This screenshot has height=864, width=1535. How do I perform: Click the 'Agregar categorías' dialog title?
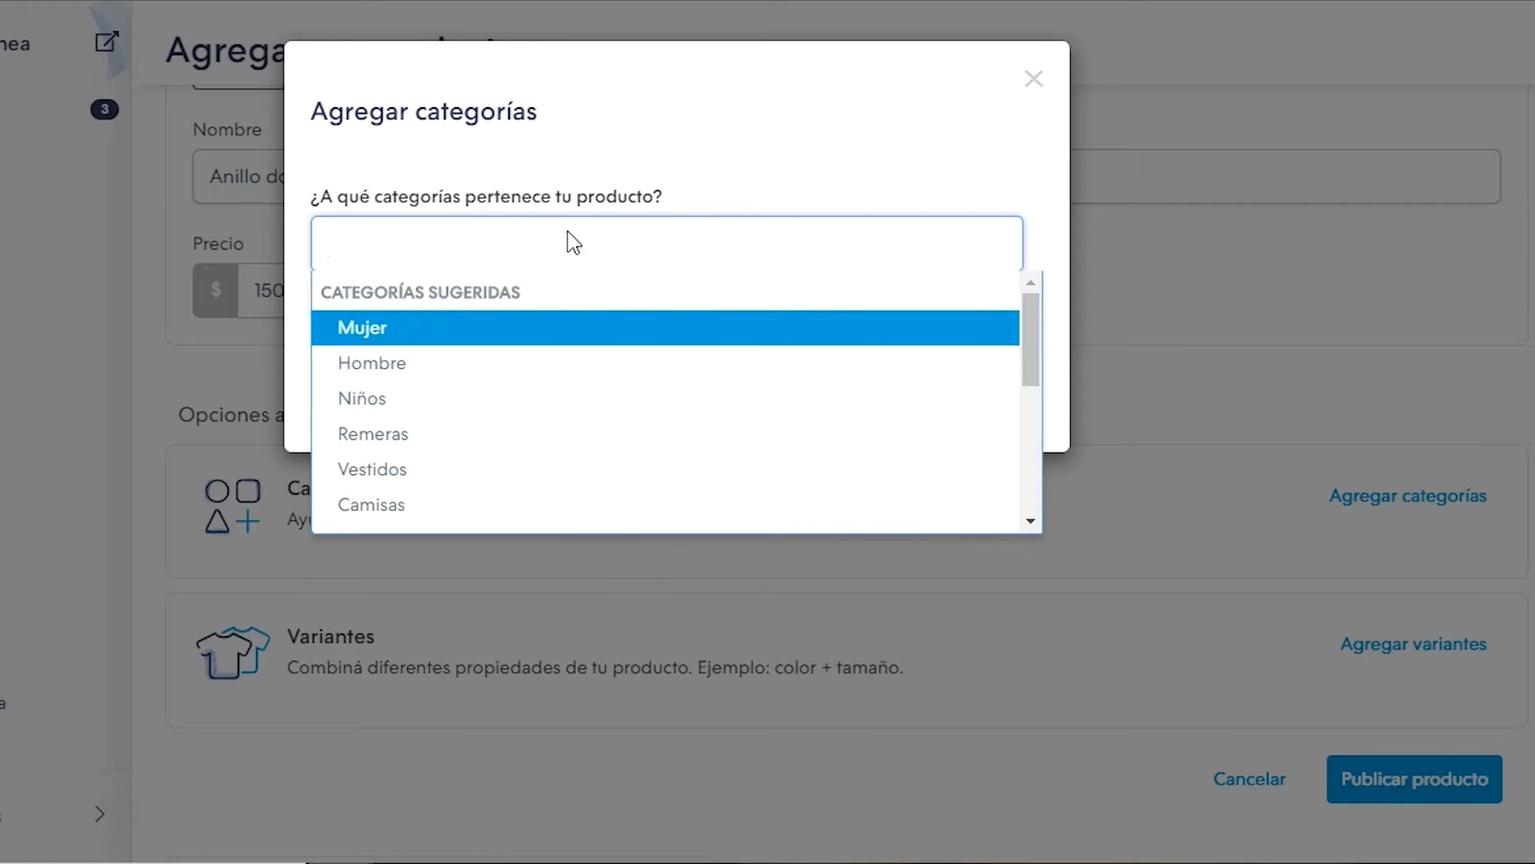tap(423, 111)
